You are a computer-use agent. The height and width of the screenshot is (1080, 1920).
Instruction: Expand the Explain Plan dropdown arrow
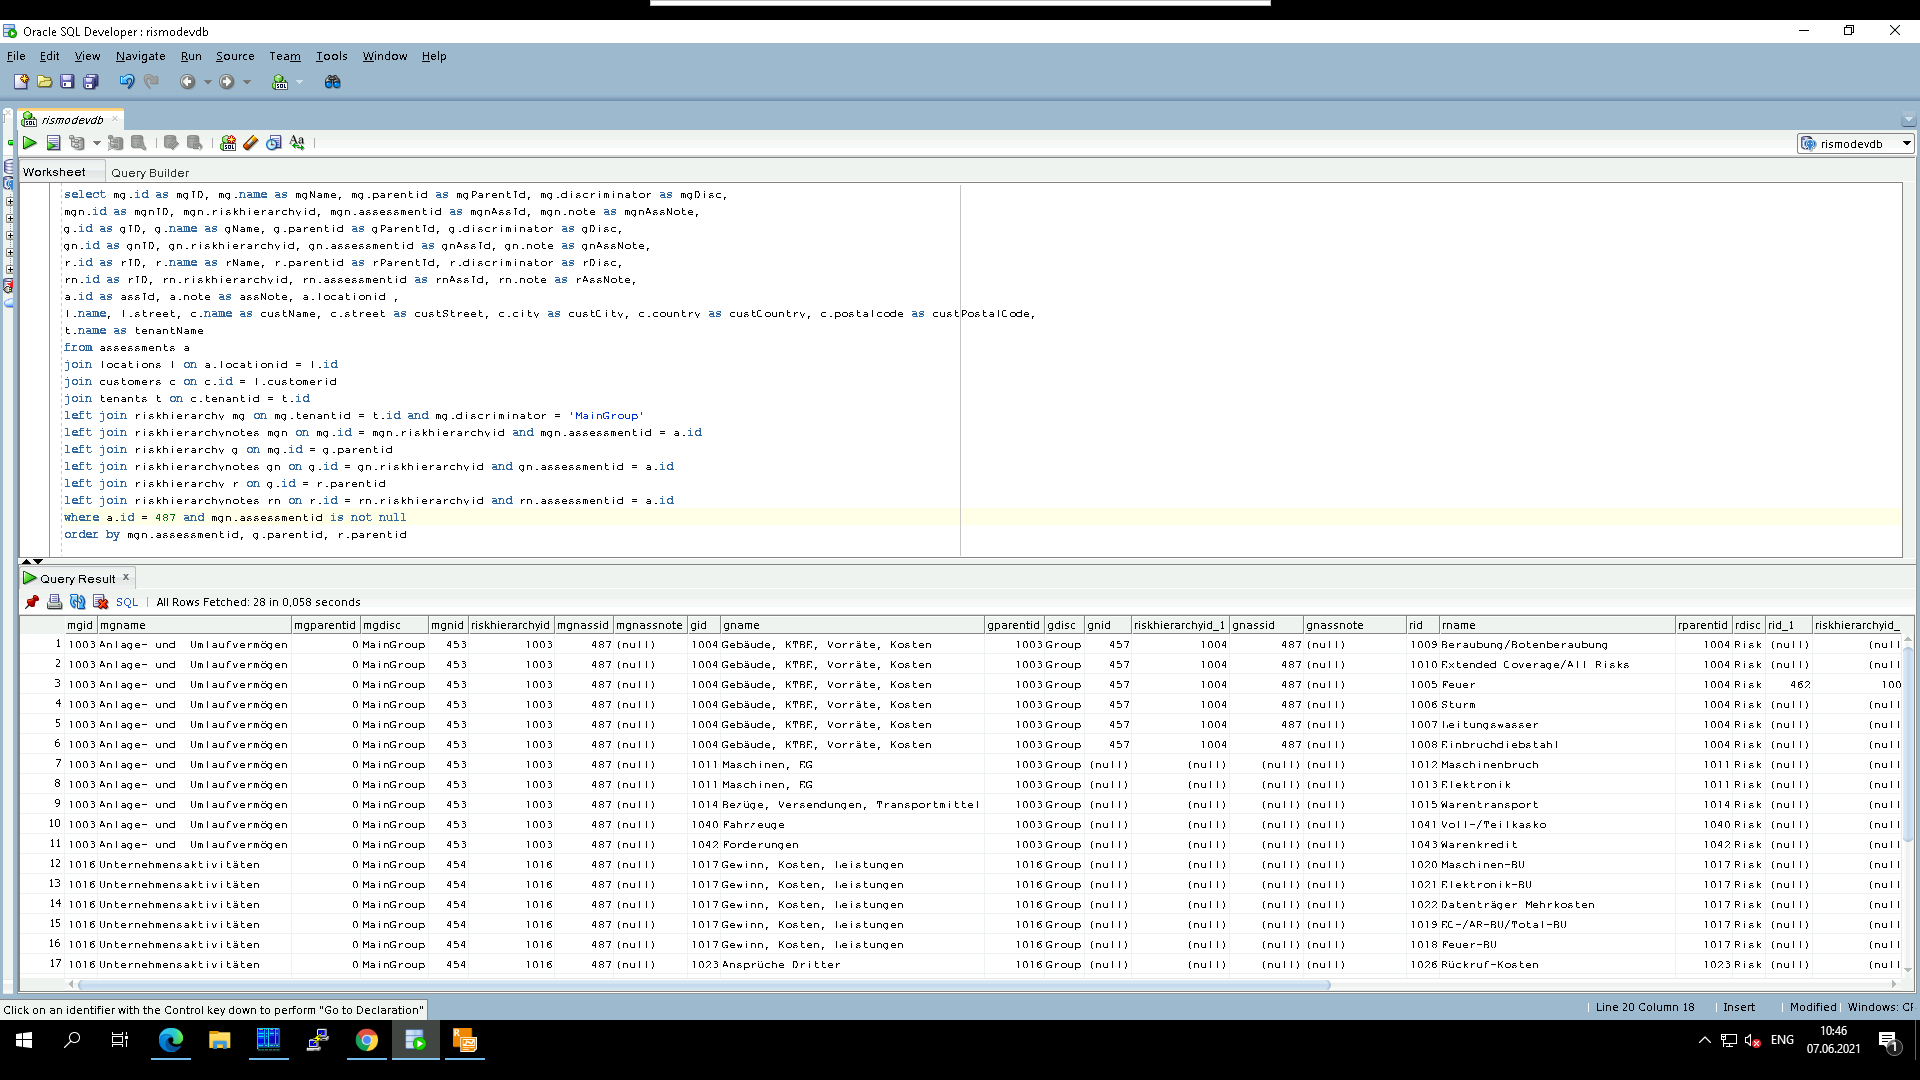(x=97, y=143)
